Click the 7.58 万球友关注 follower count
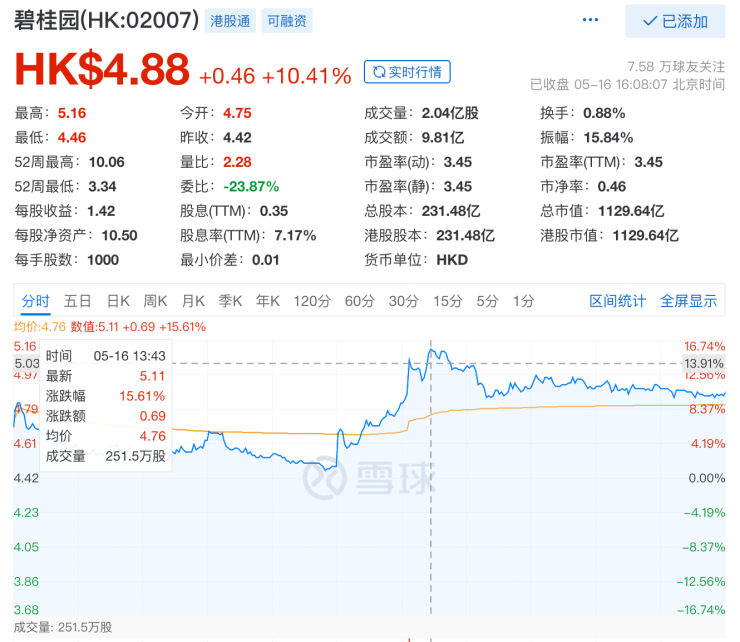This screenshot has height=642, width=740. click(x=676, y=66)
